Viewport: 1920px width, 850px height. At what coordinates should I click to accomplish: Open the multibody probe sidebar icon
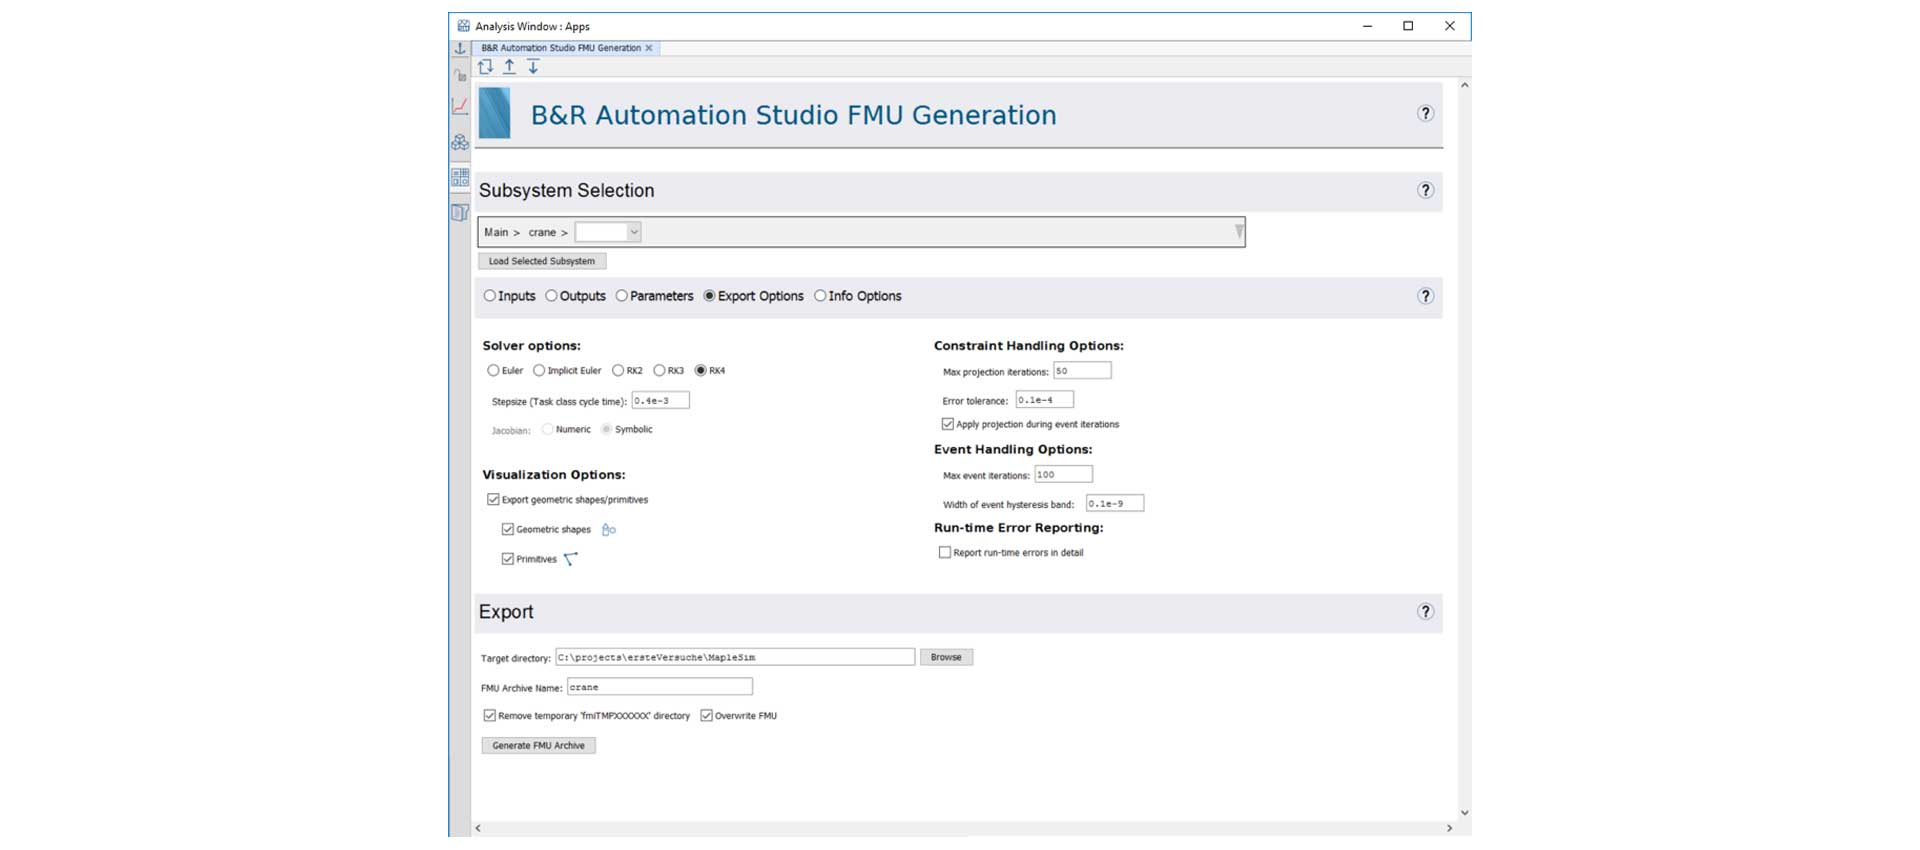[460, 75]
